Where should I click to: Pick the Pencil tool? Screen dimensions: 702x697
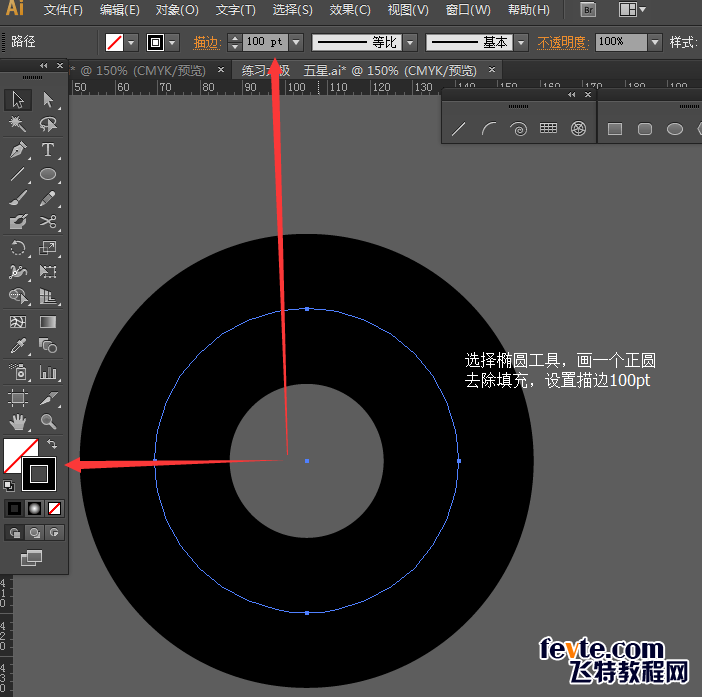click(48, 198)
